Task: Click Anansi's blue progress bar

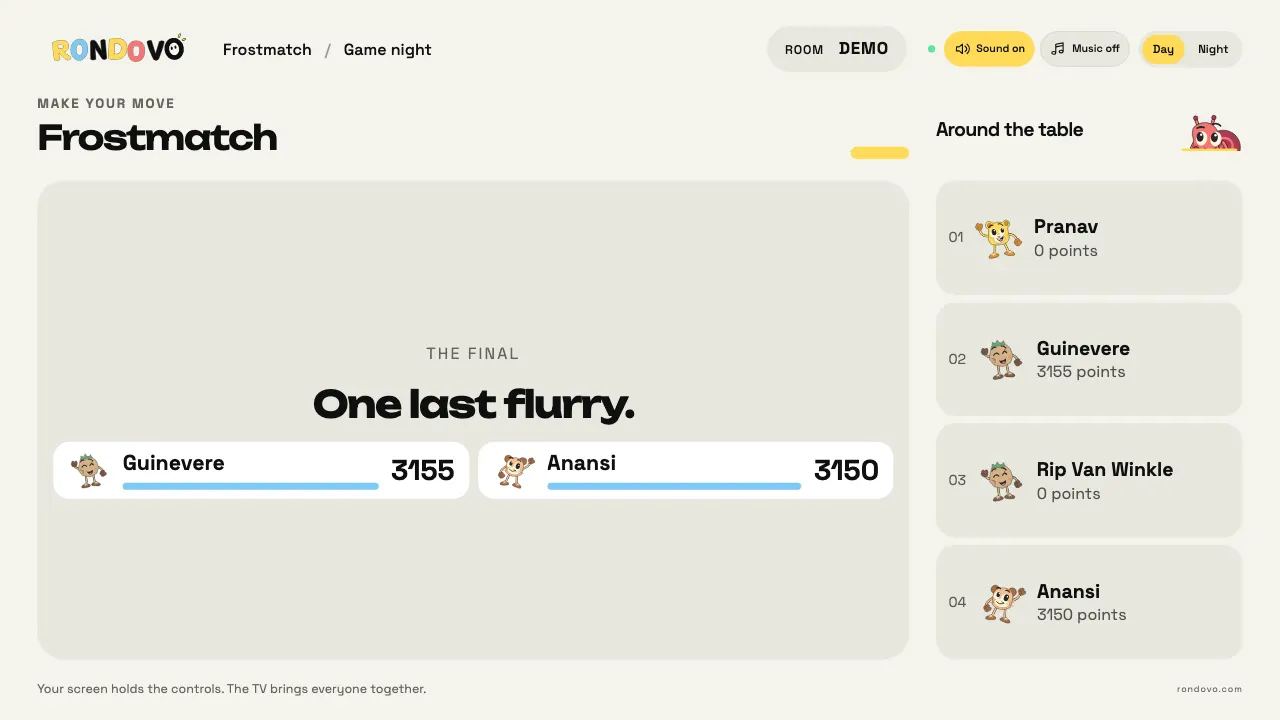Action: [x=674, y=486]
